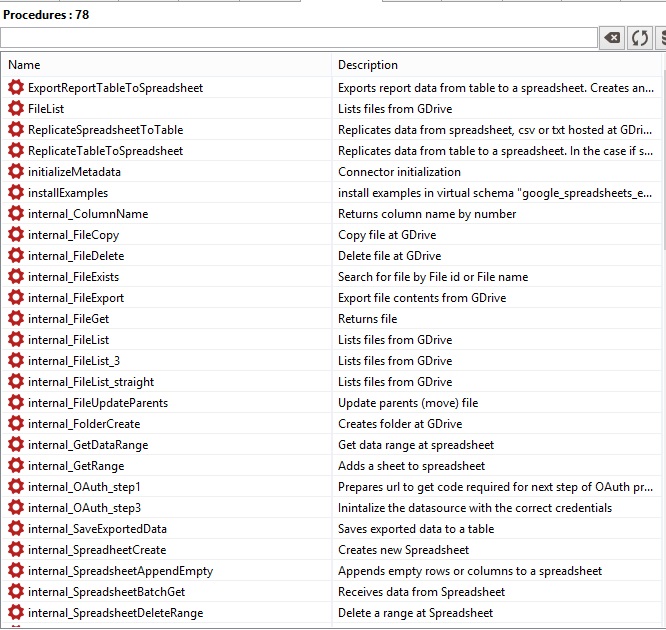Click the gear icon next to ExportReportTableToSpreadsheet
The width and height of the screenshot is (666, 630).
tap(16, 88)
